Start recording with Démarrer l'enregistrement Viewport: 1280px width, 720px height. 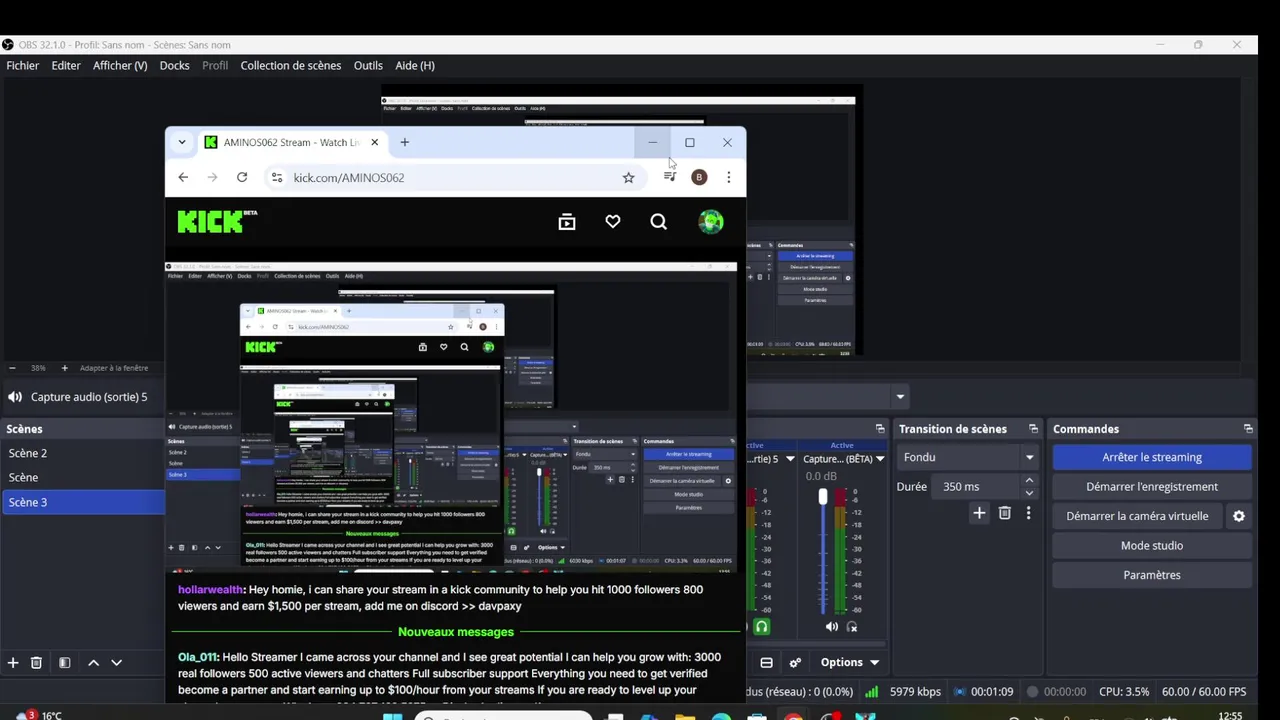[1152, 487]
